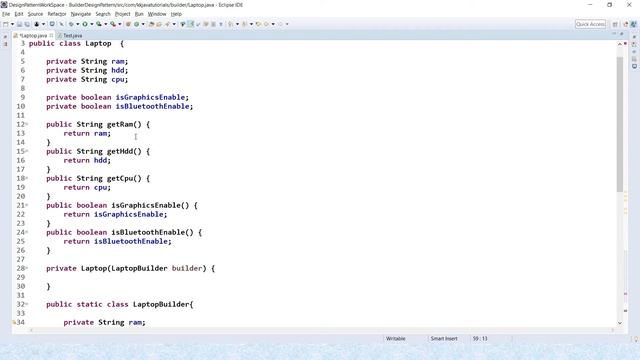
Task: Open the Run configurations dropdown arrow
Action: 91,24
